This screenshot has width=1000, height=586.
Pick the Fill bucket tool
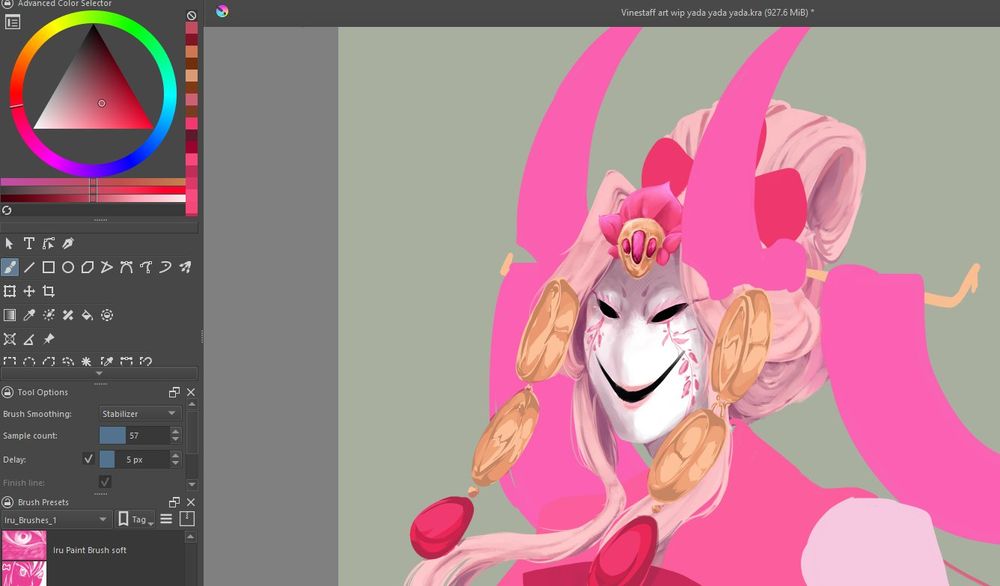tap(87, 315)
